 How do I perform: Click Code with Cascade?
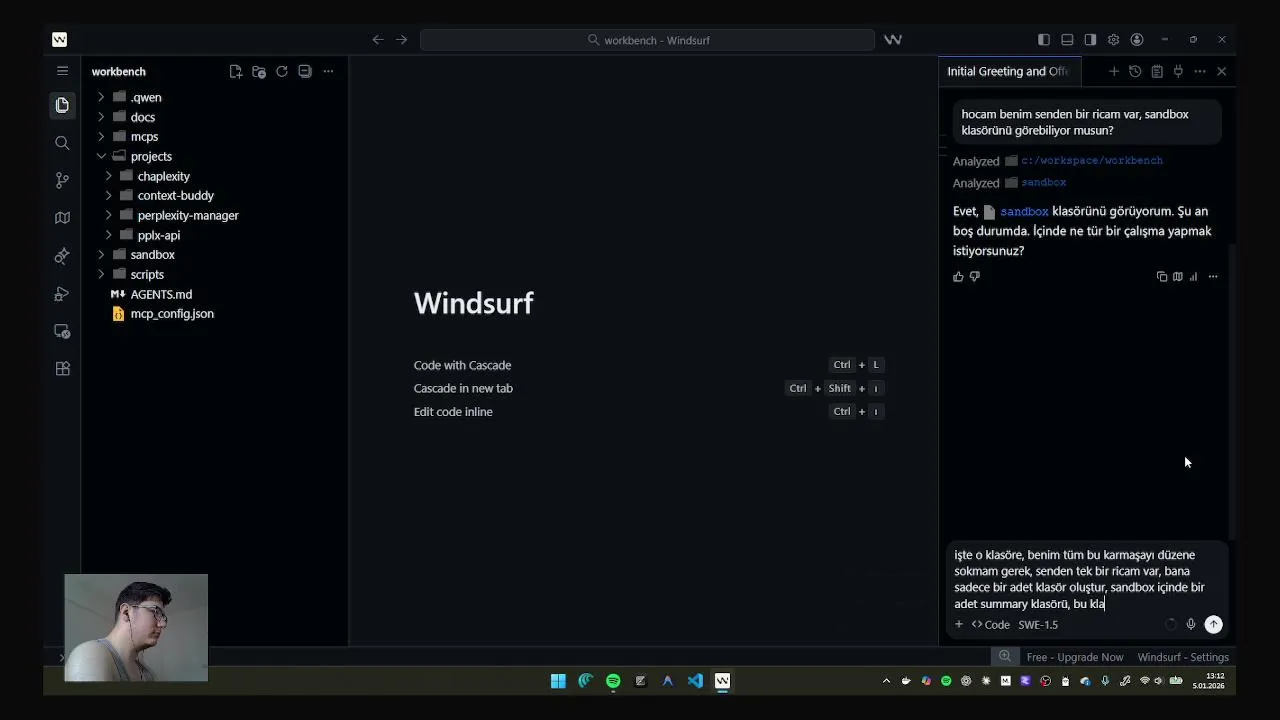462,365
